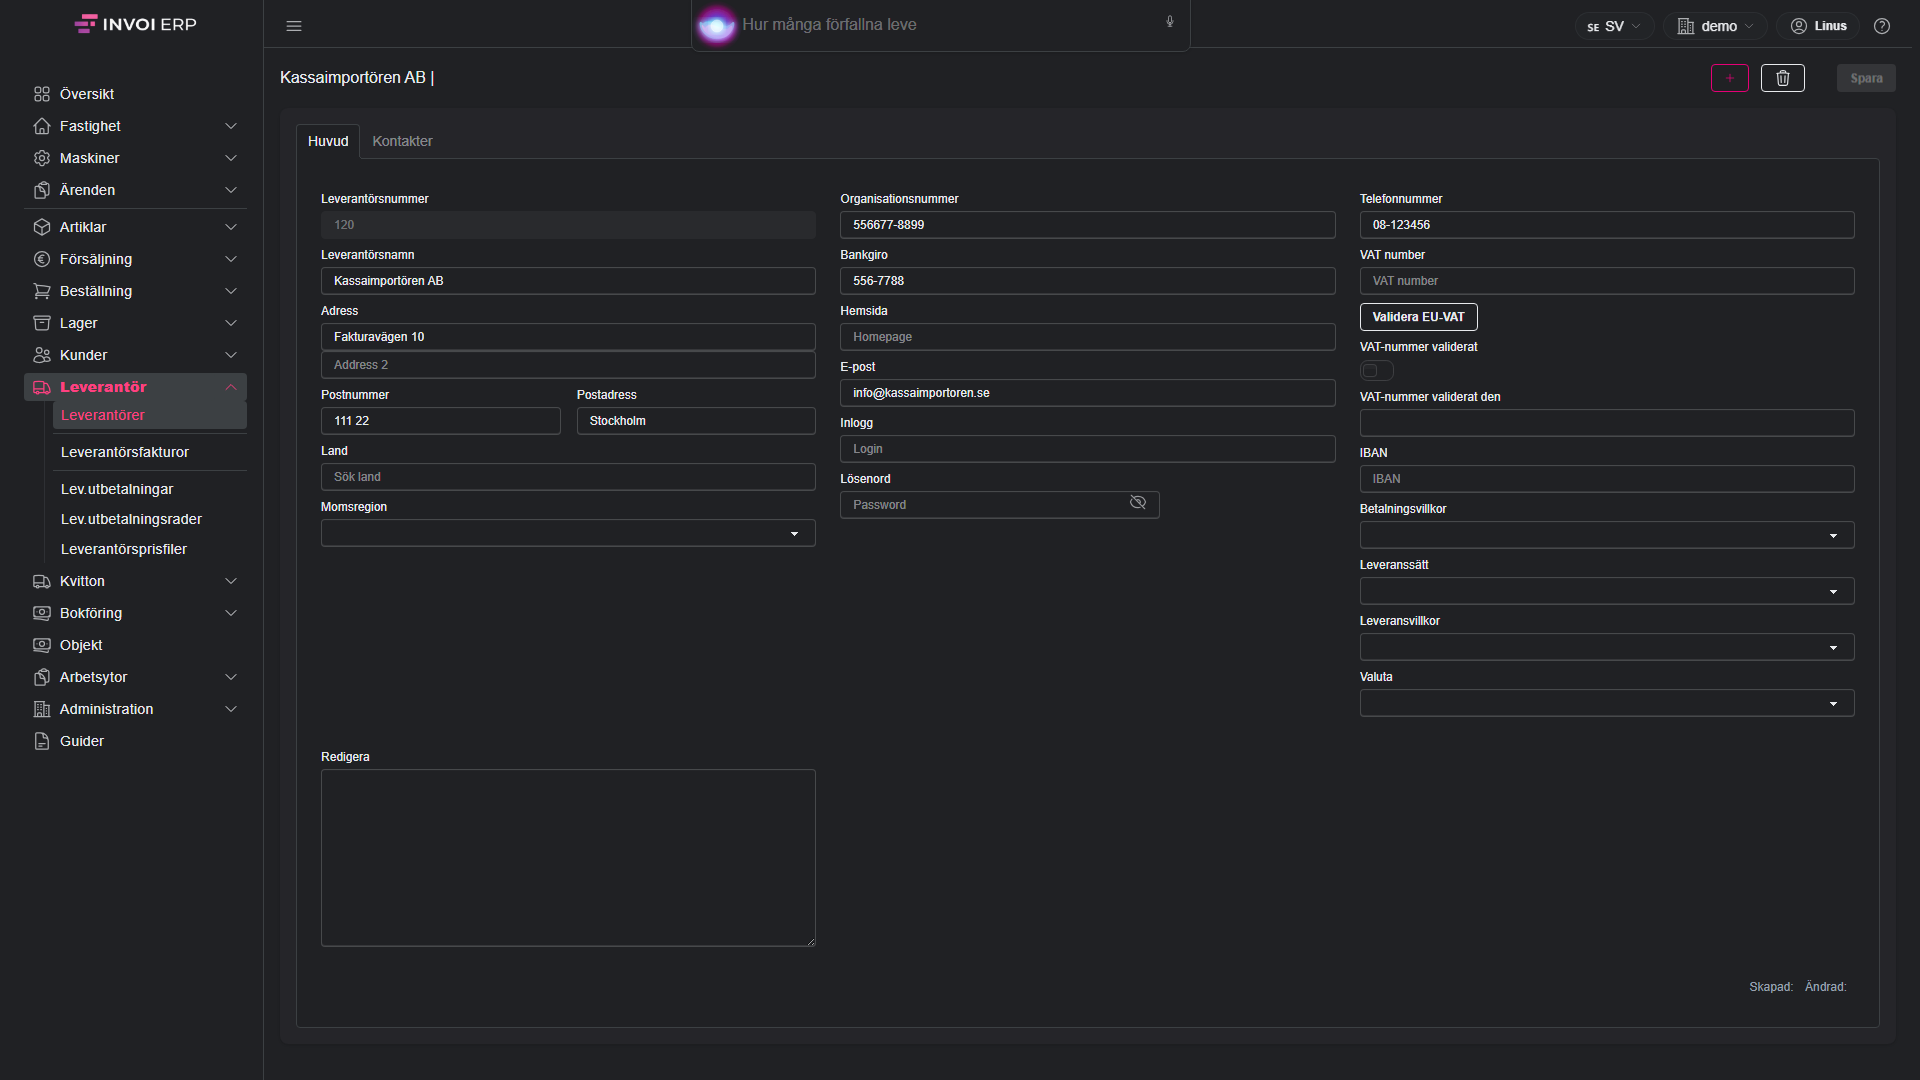Expand the Kunder menu
The image size is (1920, 1080).
tap(135, 355)
